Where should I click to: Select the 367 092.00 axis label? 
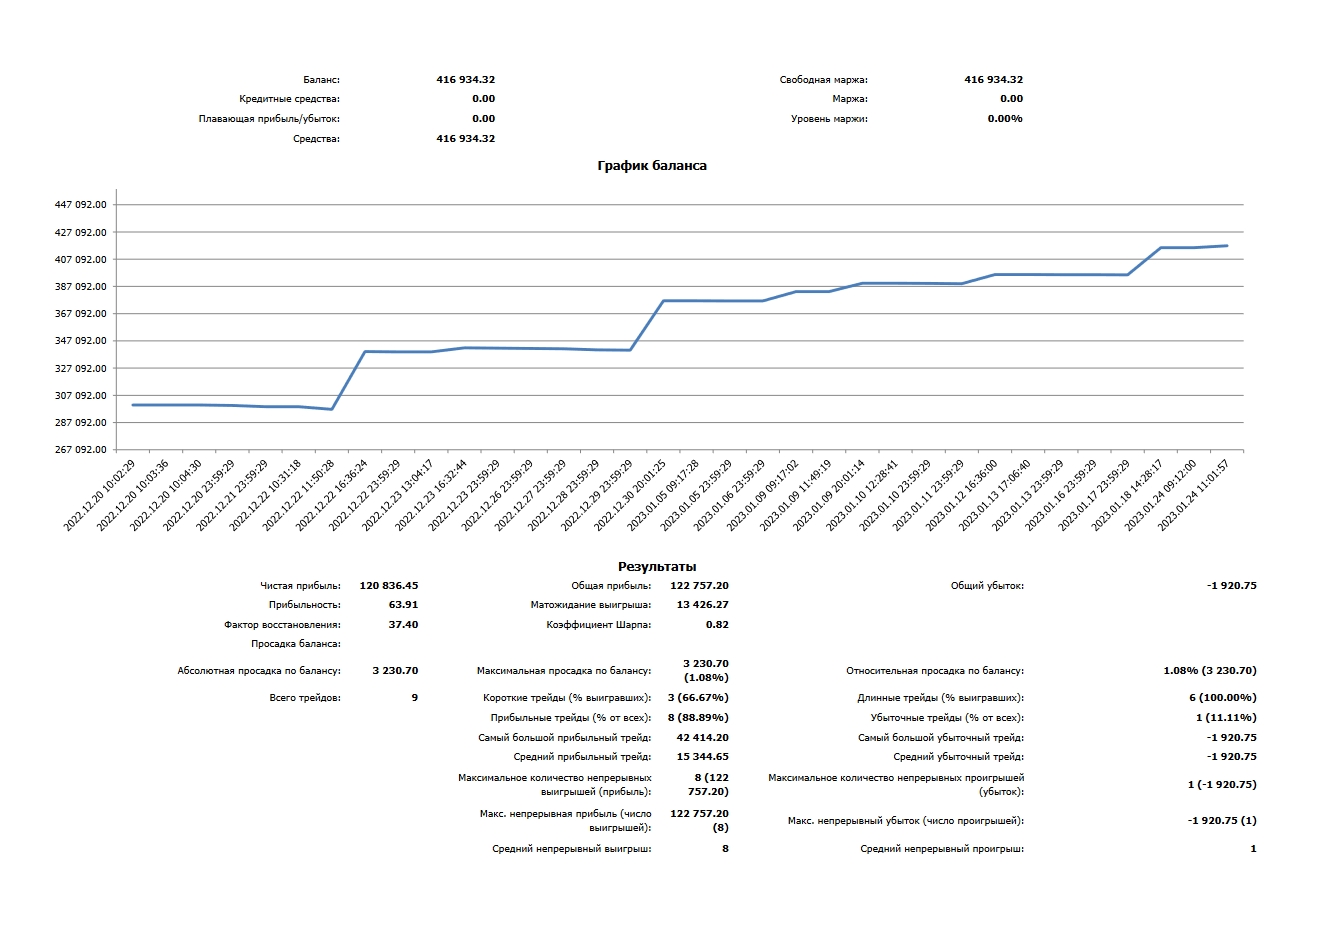81,314
